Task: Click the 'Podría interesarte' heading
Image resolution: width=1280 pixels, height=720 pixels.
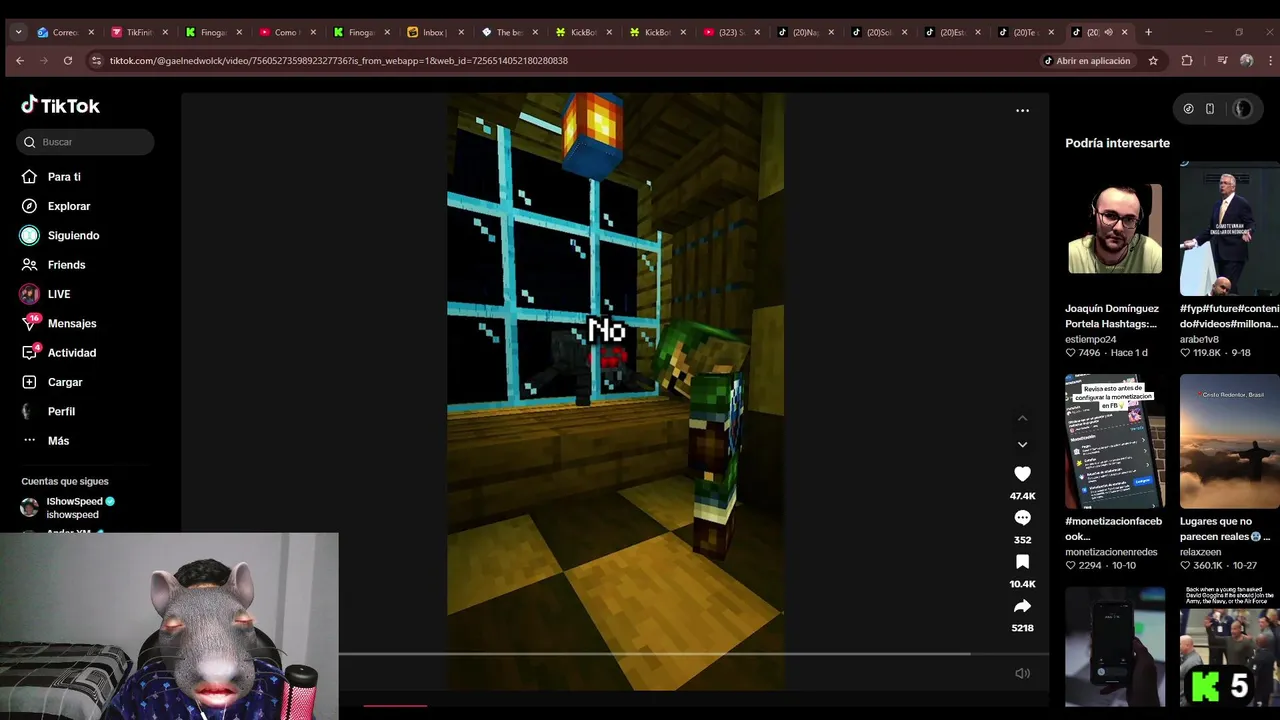Action: tap(1117, 143)
